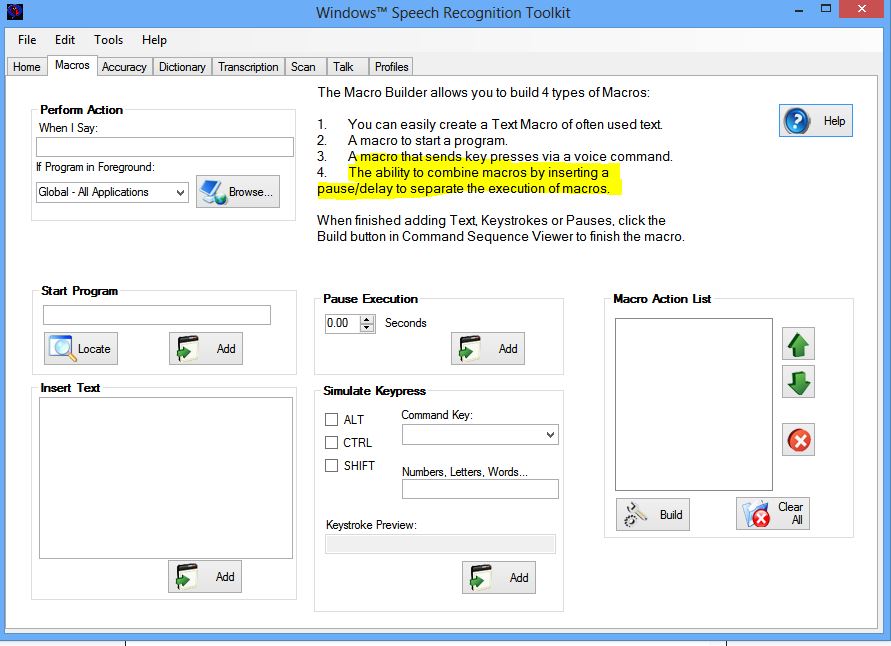This screenshot has width=891, height=646.
Task: Switch to the Dictionary tab
Action: [x=182, y=66]
